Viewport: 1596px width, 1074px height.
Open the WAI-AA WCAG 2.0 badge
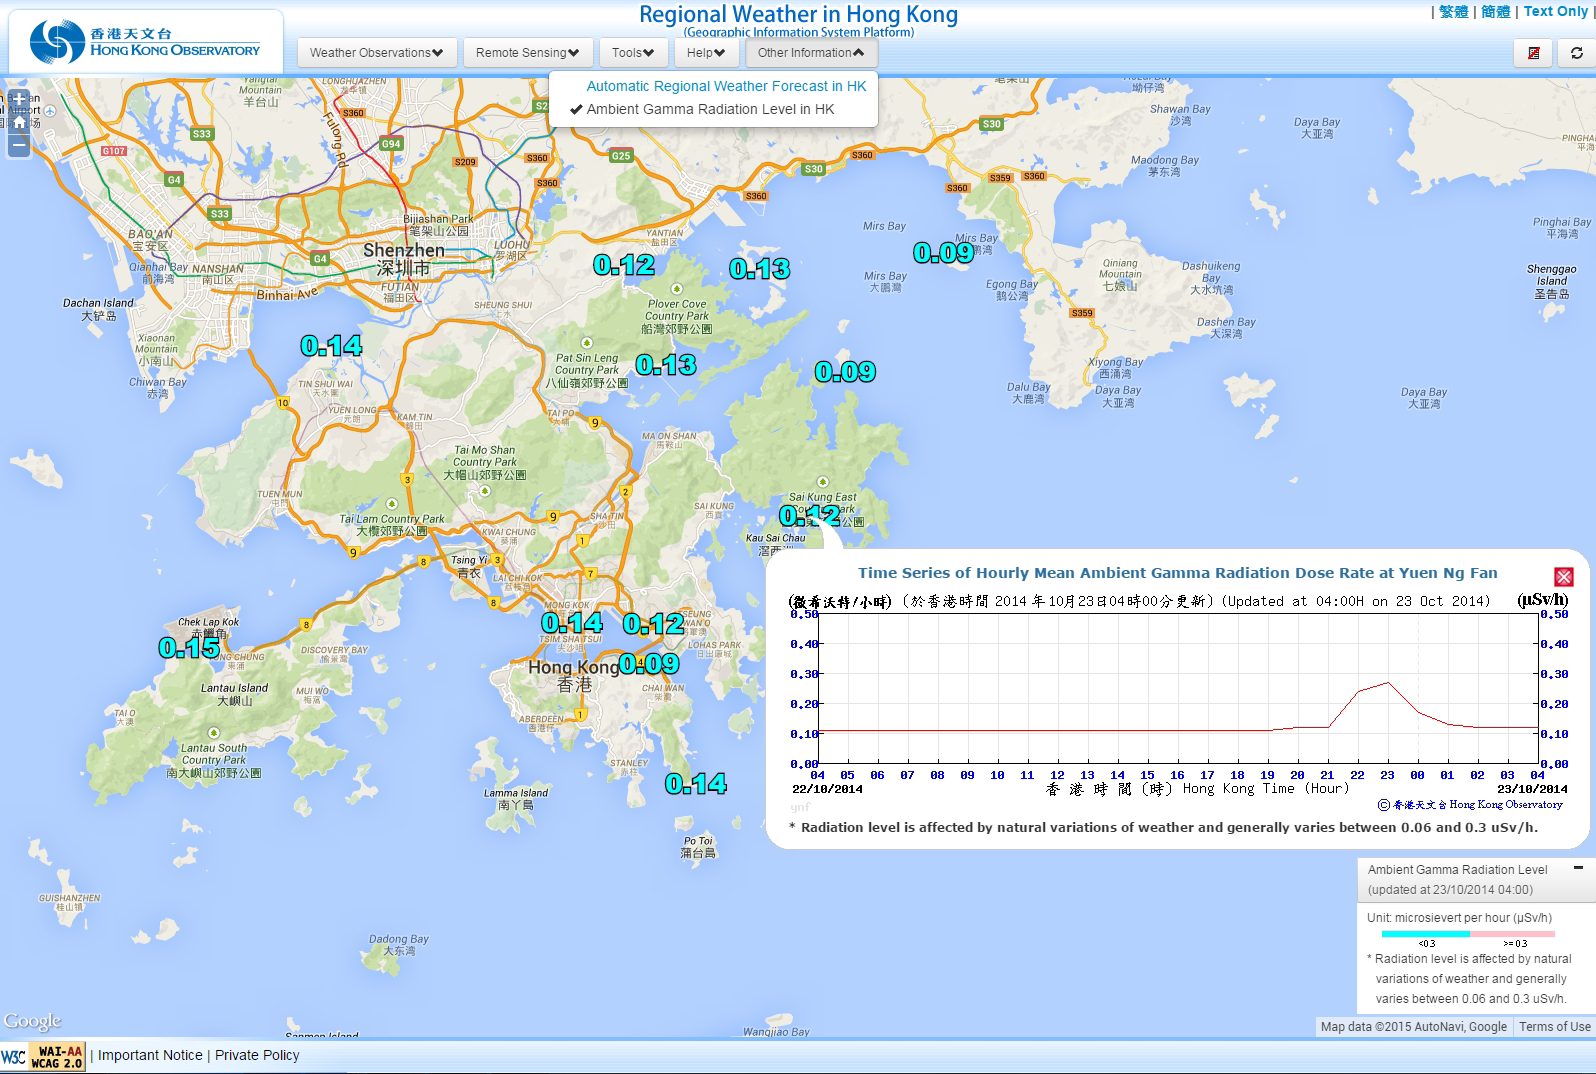[x=57, y=1057]
